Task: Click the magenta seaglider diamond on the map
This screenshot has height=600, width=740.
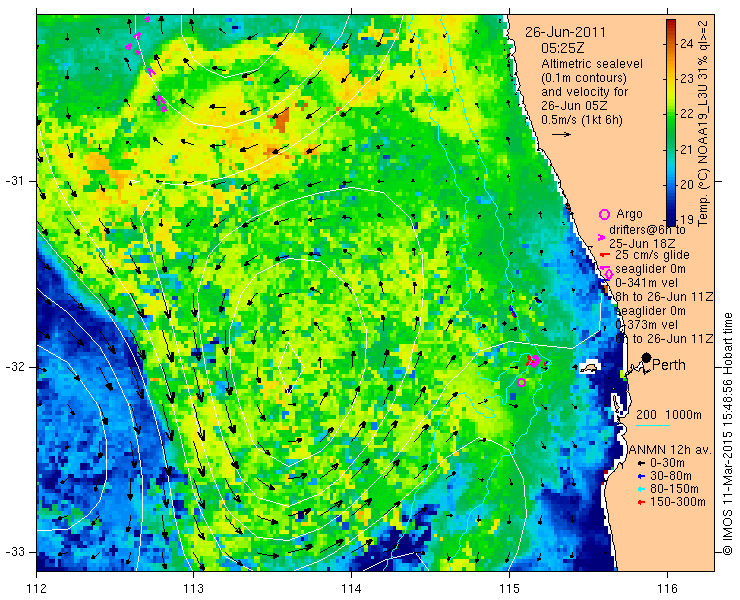Action: [x=535, y=361]
